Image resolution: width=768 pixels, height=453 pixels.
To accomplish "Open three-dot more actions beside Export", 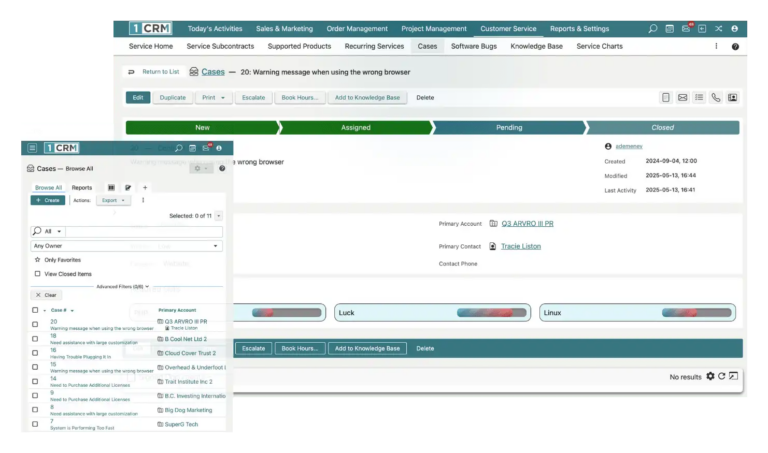I will click(x=143, y=200).
